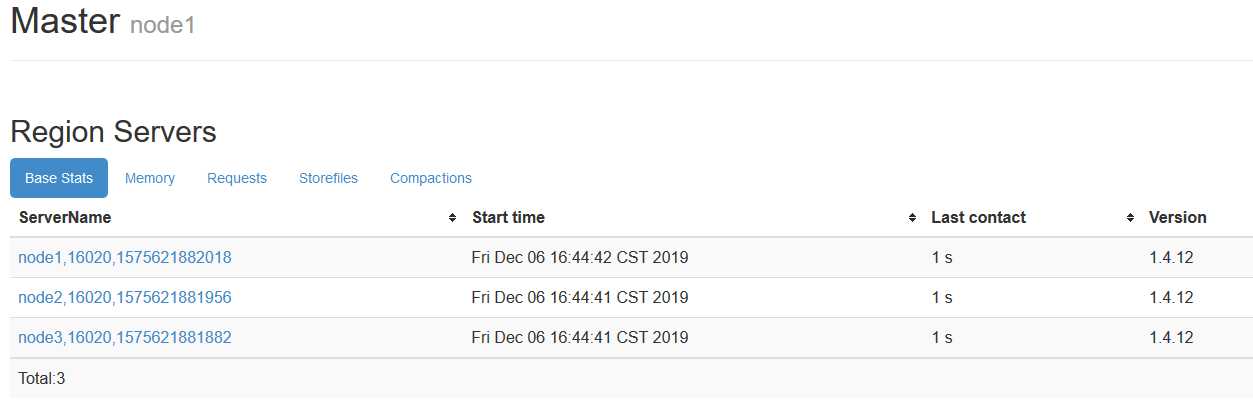This screenshot has height=401, width=1253.
Task: Click the Master node1 page heading
Action: click(102, 22)
